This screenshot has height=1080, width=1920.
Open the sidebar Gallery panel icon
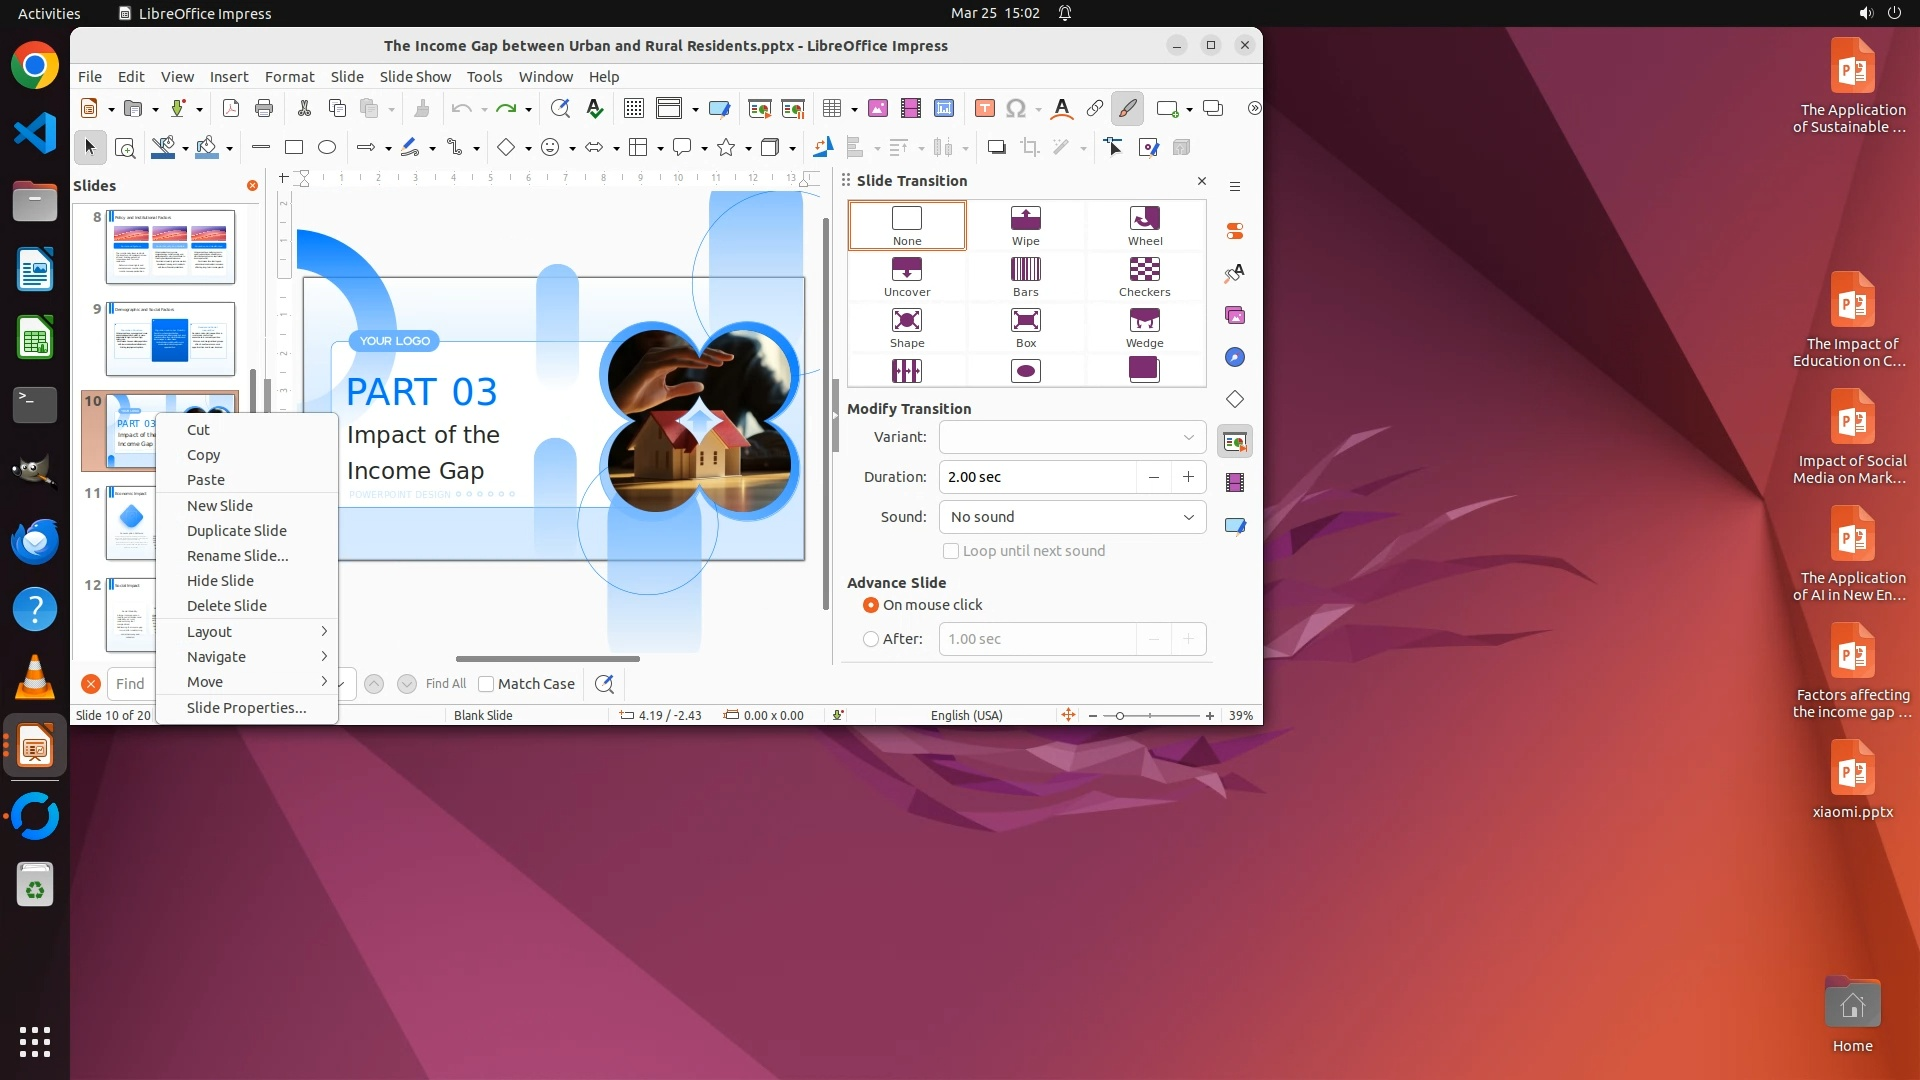(x=1235, y=316)
